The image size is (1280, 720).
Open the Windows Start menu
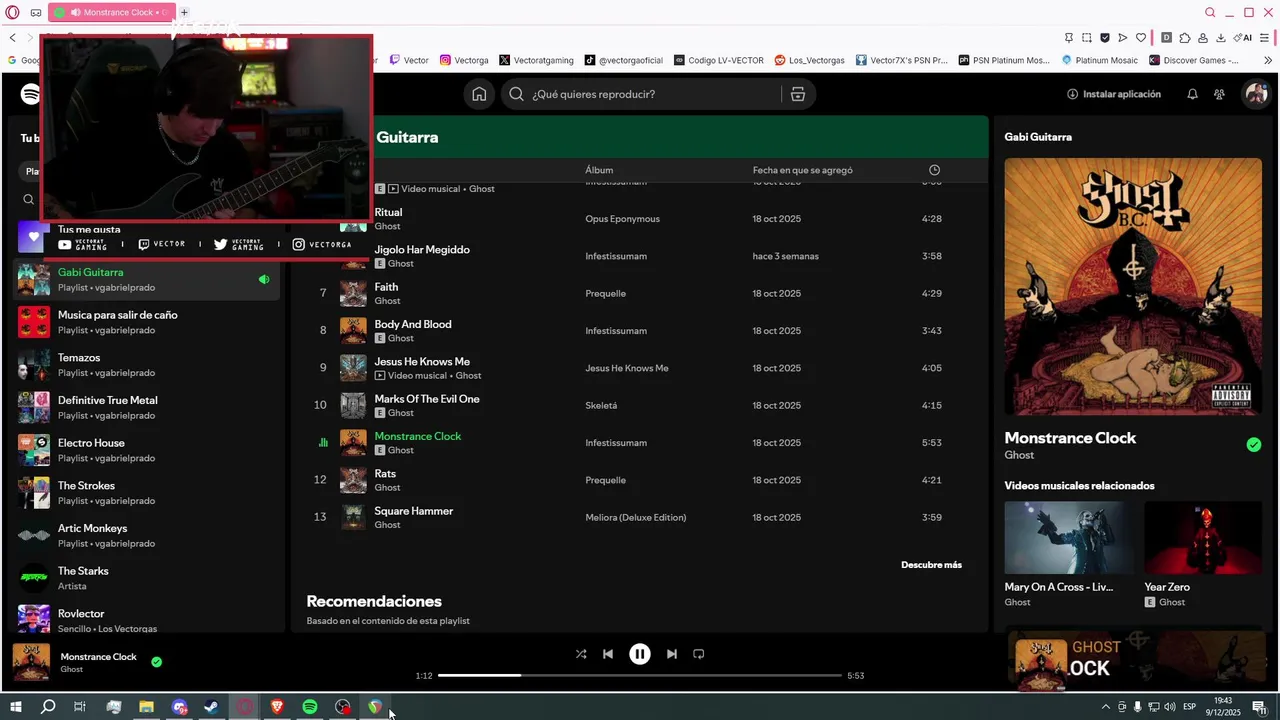click(x=15, y=707)
